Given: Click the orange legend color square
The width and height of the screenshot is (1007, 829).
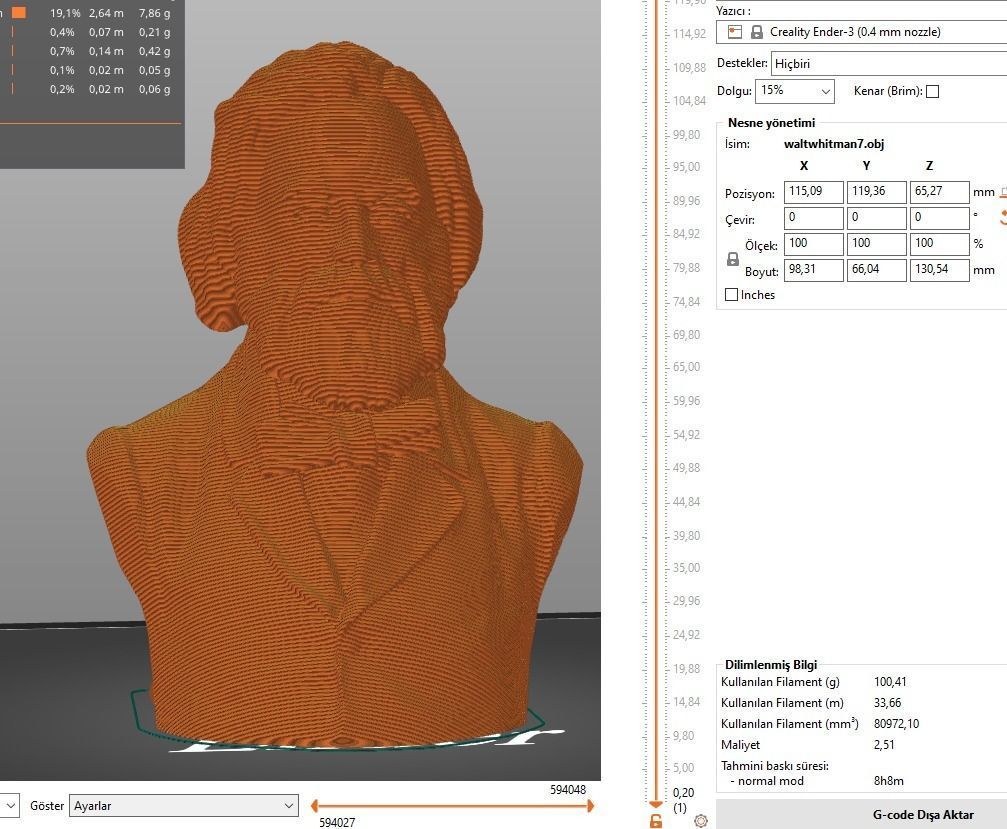Looking at the screenshot, I should (x=19, y=13).
